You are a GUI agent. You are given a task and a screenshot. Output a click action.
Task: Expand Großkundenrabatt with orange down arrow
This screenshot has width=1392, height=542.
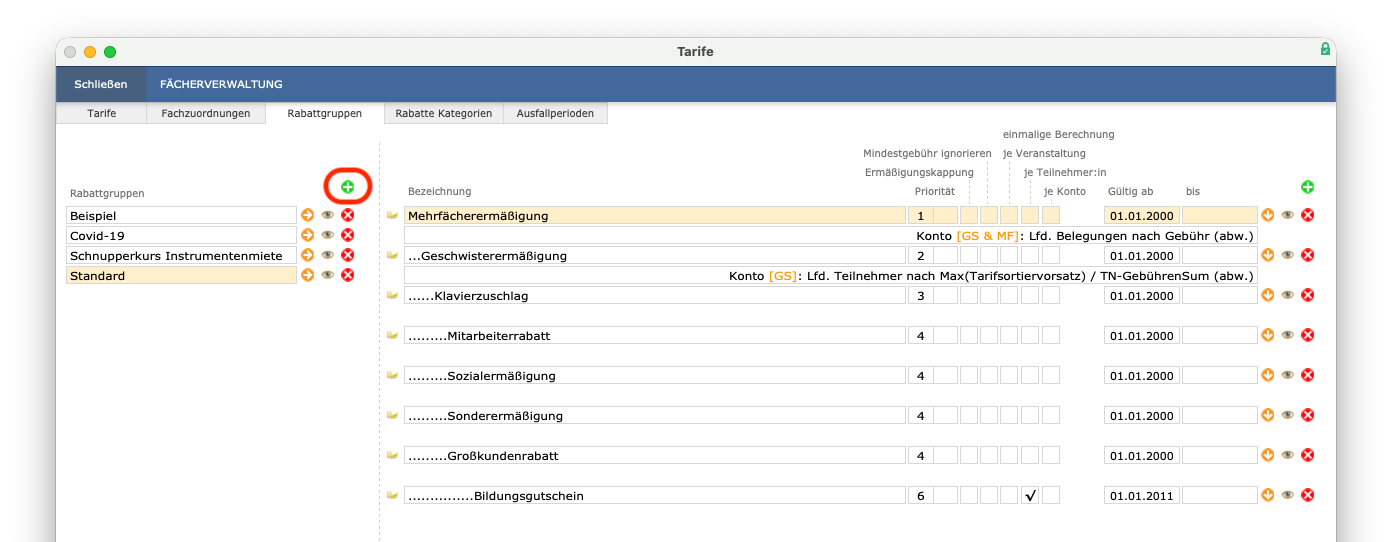pos(1268,455)
